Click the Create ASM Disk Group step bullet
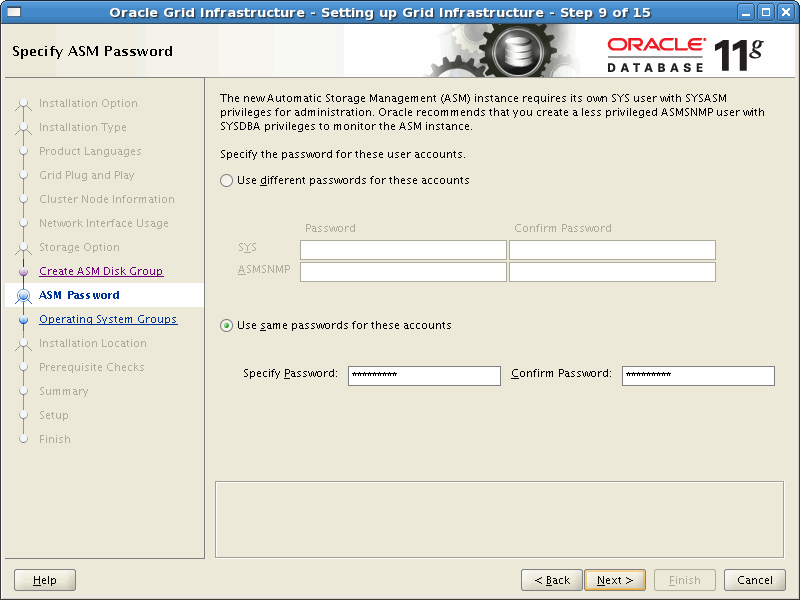 pos(23,271)
